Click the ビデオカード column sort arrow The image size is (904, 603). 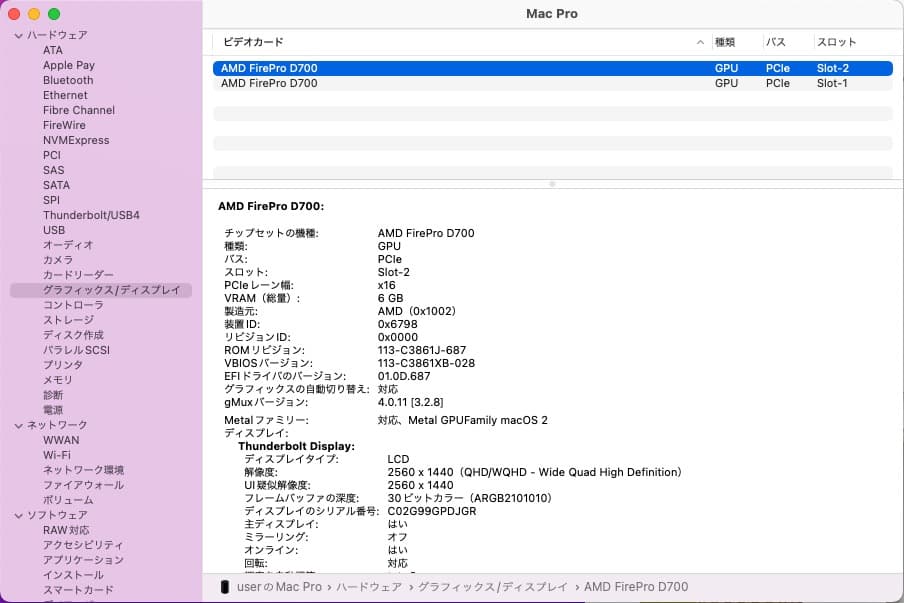pos(700,42)
